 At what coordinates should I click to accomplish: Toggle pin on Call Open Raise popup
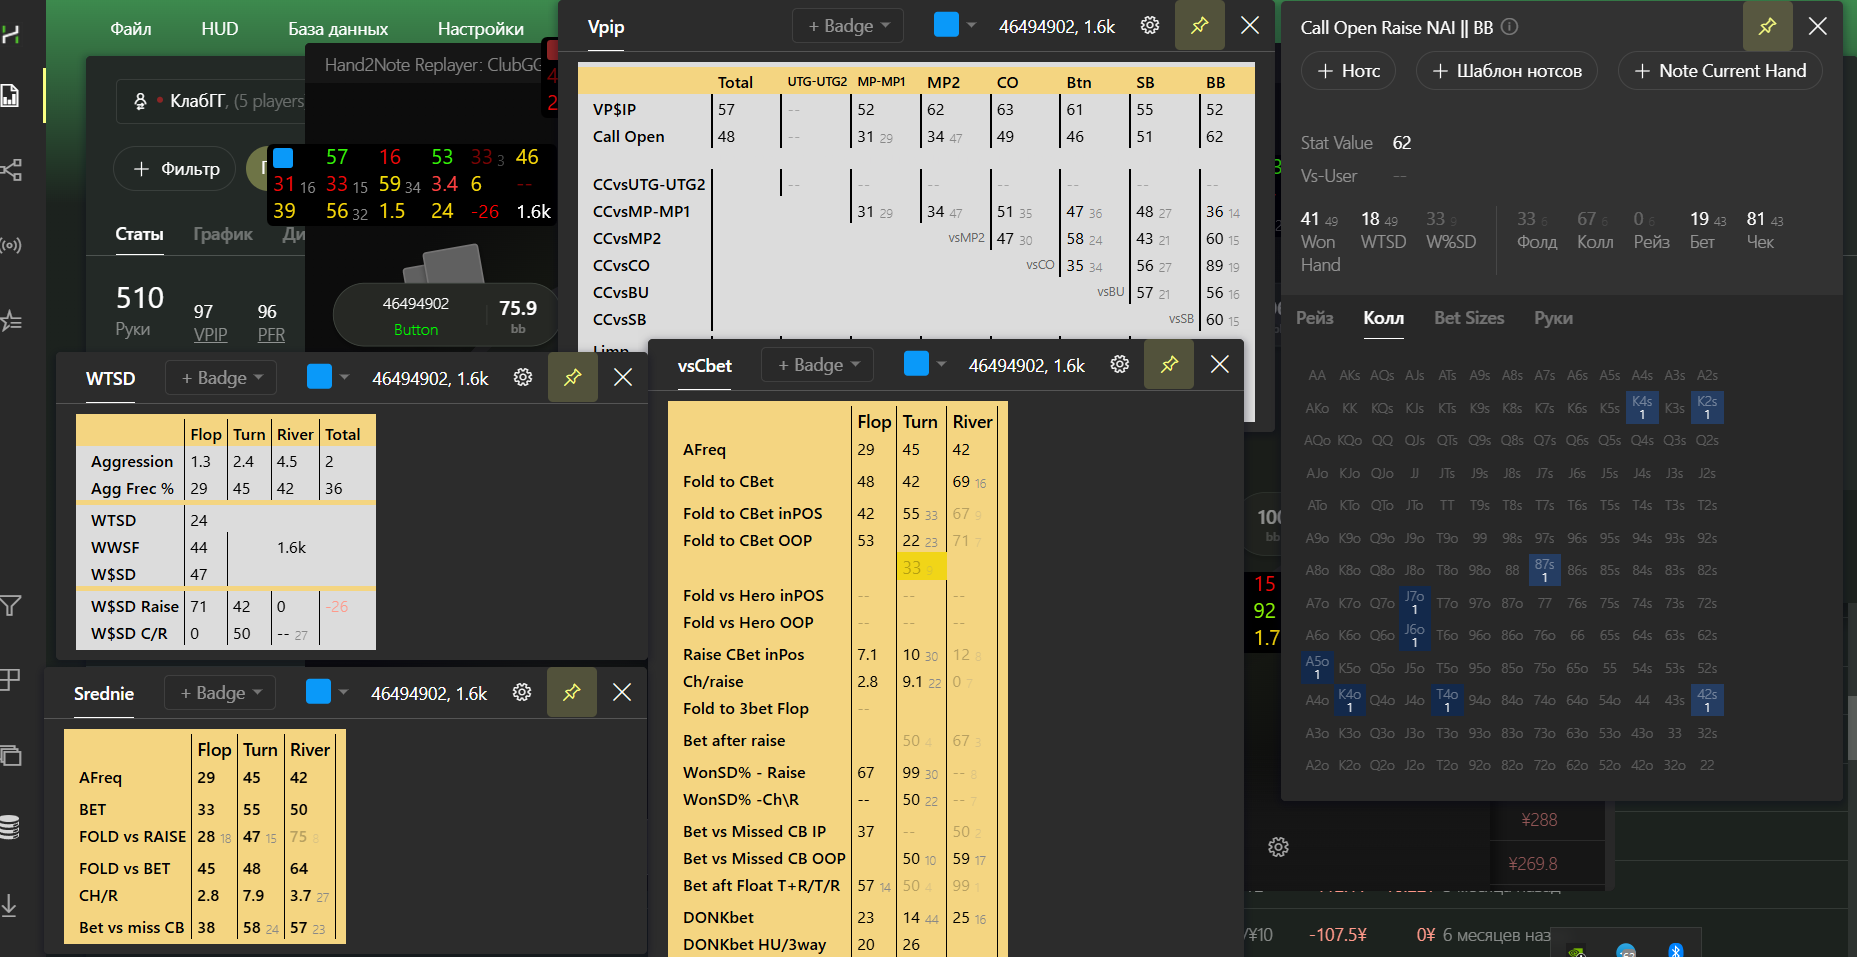[x=1768, y=26]
